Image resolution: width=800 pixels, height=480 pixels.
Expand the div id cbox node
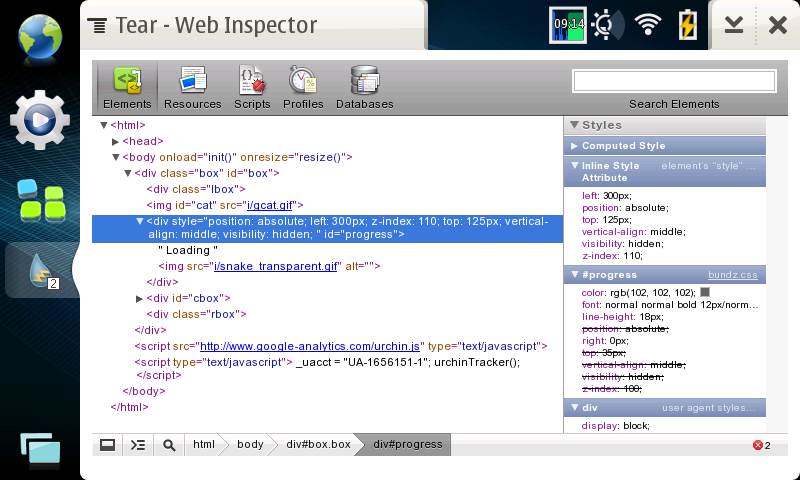[139, 298]
